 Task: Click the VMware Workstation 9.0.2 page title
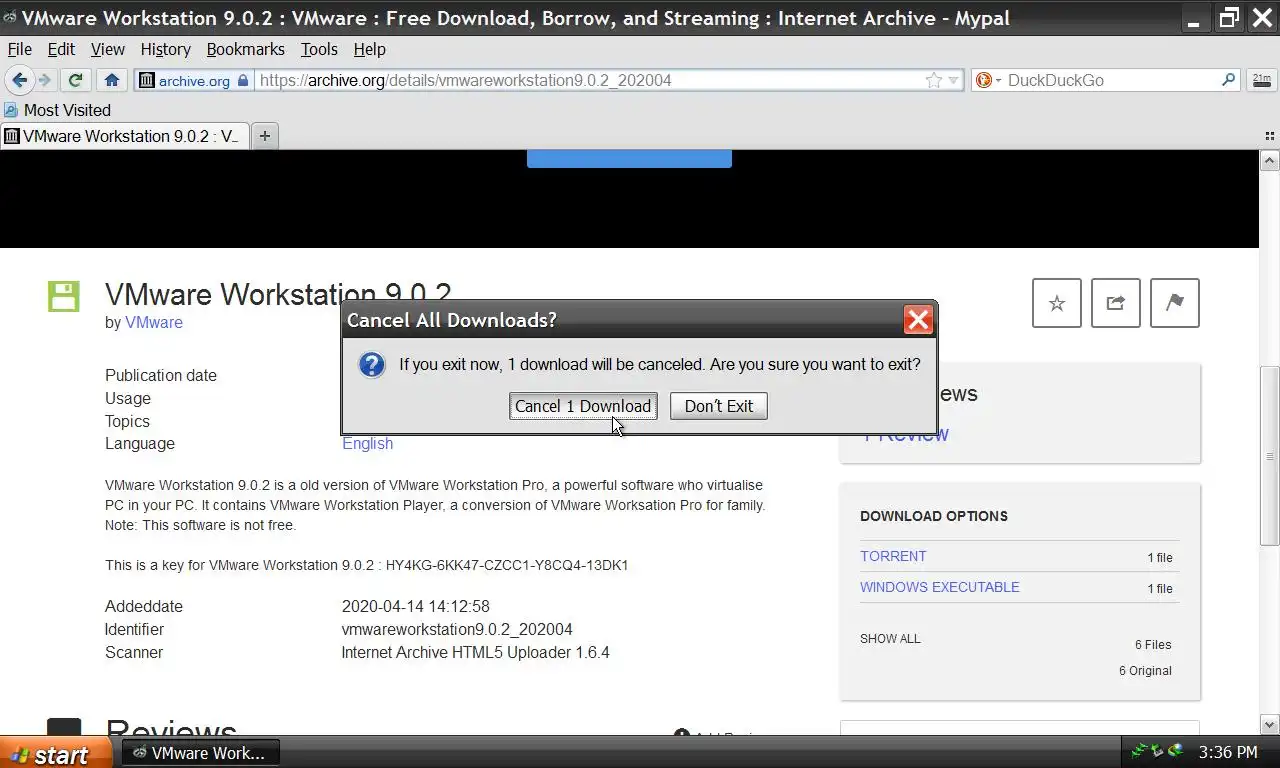tap(278, 294)
